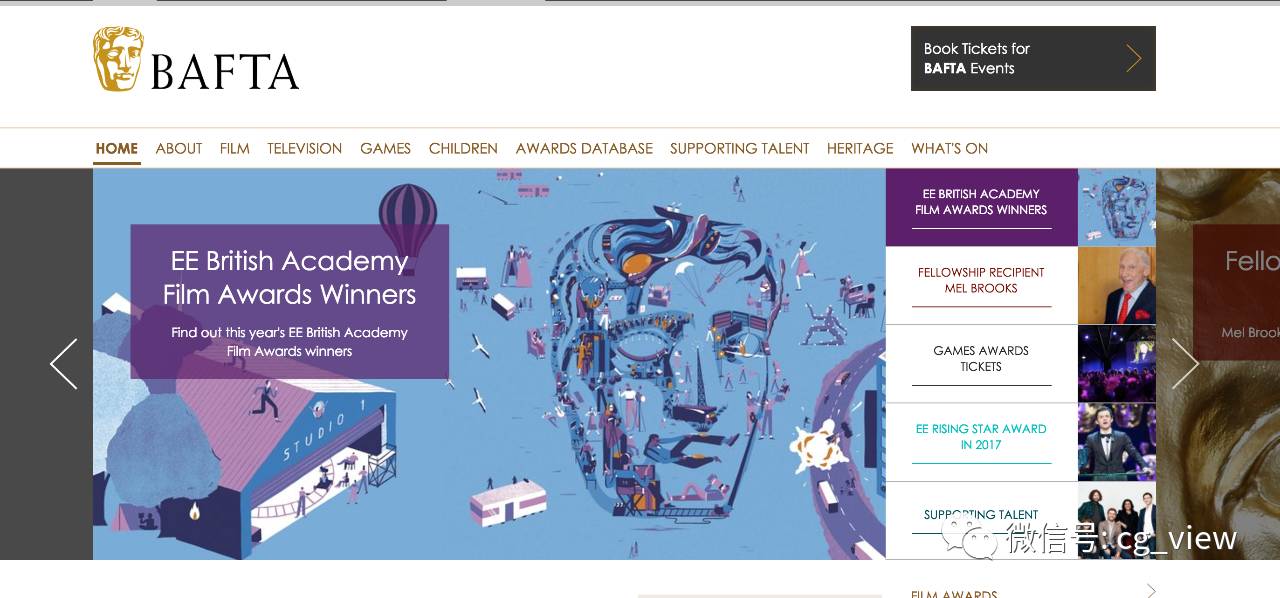The height and width of the screenshot is (598, 1280).
Task: Select Fellowship Recipient Mel Brooks slide
Action: [x=981, y=286]
